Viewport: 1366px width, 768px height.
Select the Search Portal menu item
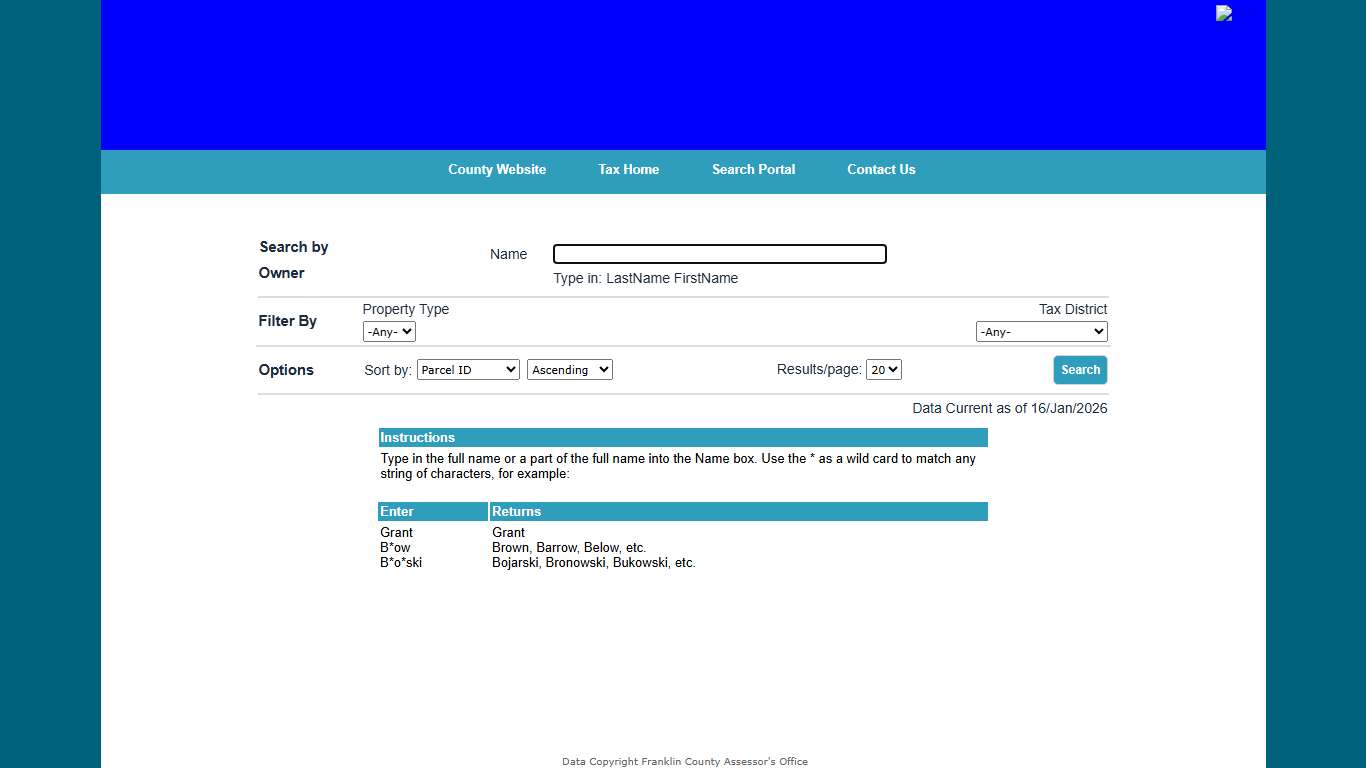tap(753, 169)
